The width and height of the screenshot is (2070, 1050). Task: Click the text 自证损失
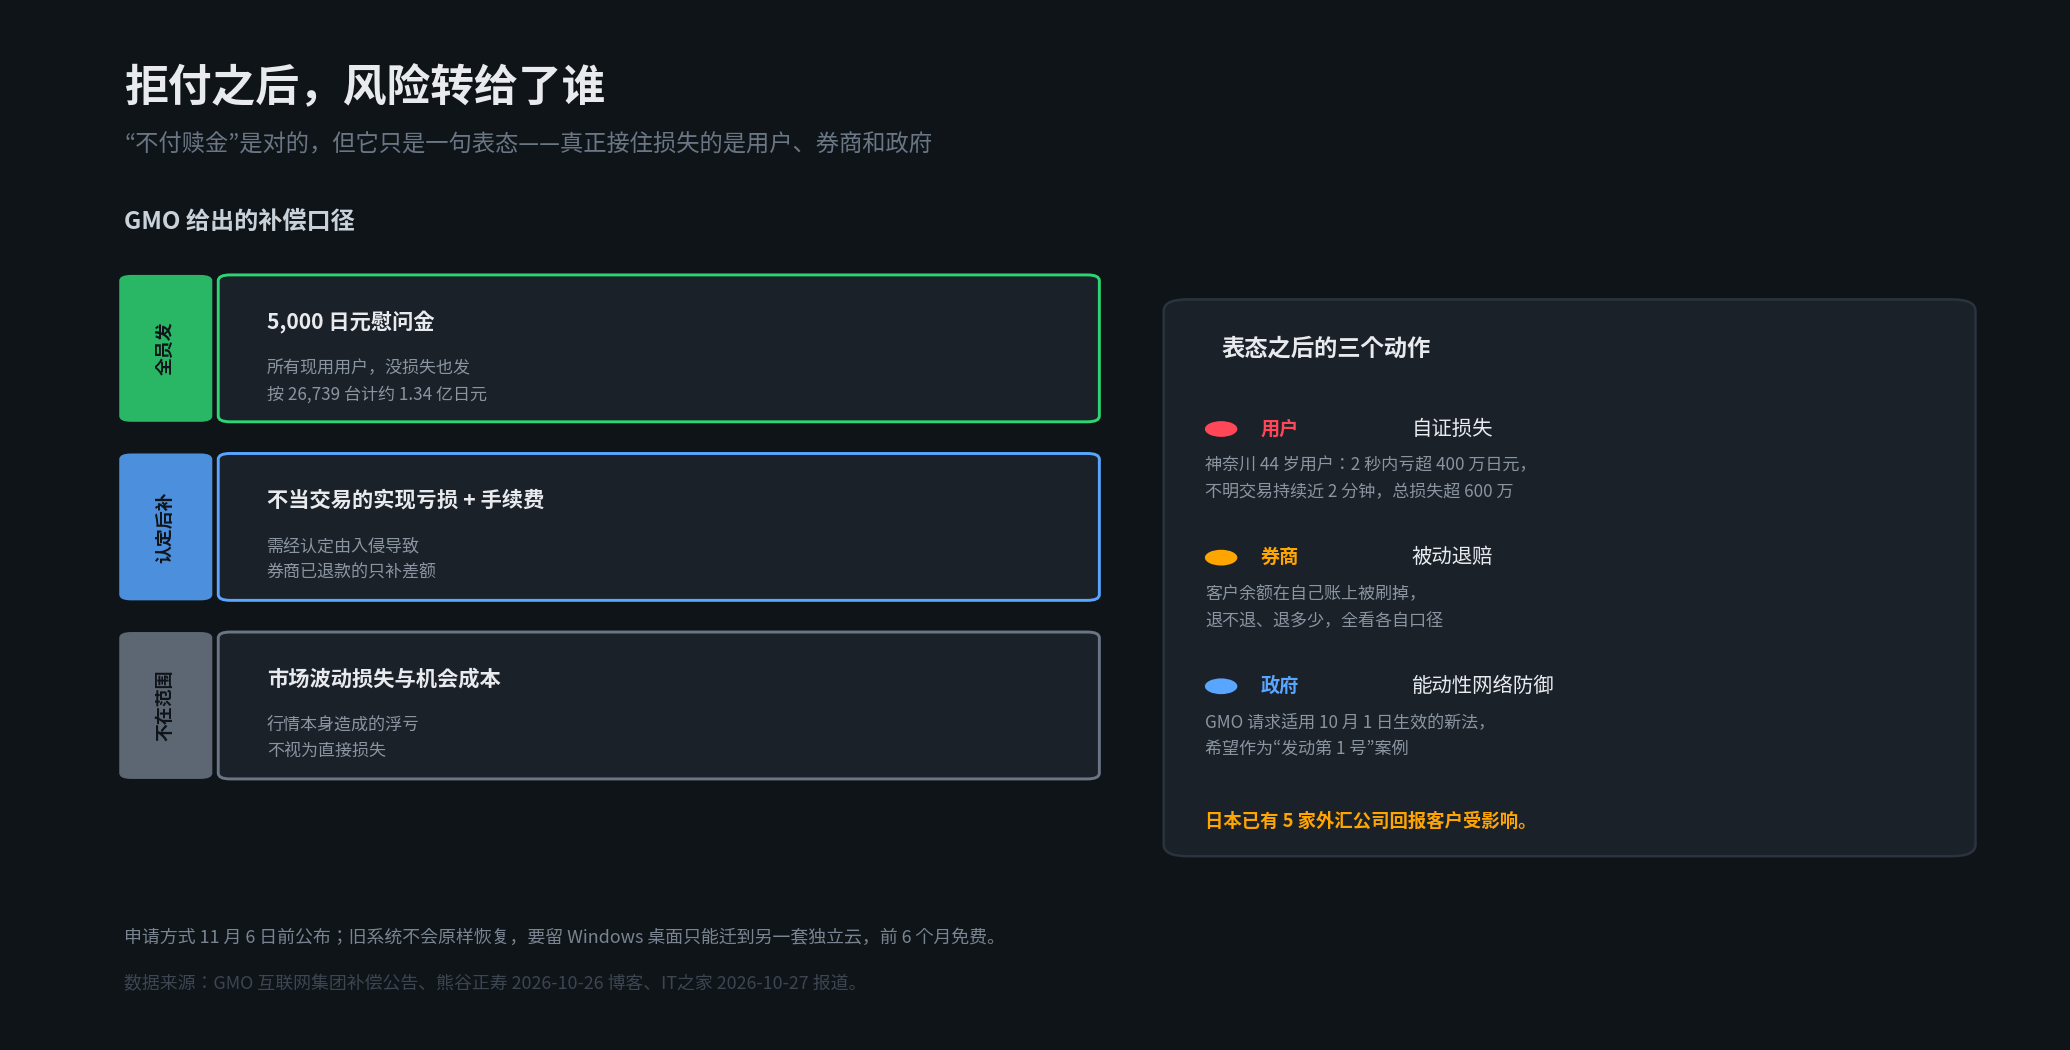[x=1452, y=428]
